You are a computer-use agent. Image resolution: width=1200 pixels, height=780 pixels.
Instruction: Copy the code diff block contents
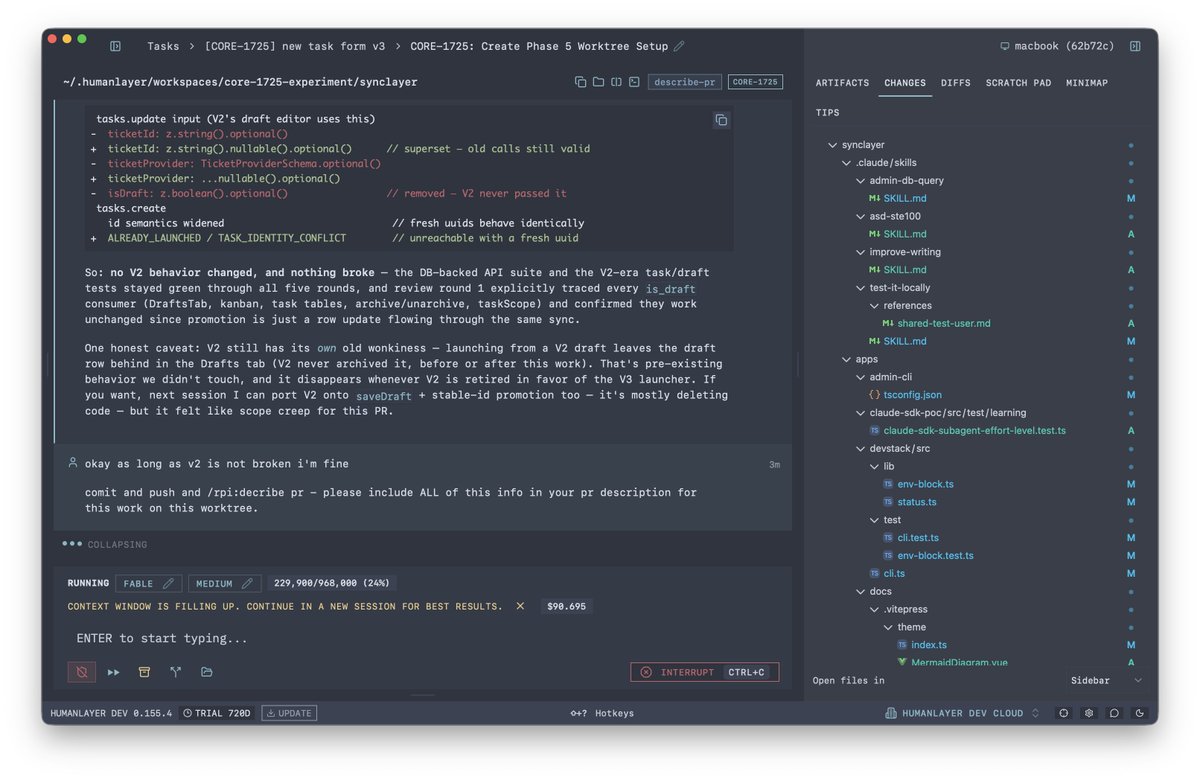(721, 120)
